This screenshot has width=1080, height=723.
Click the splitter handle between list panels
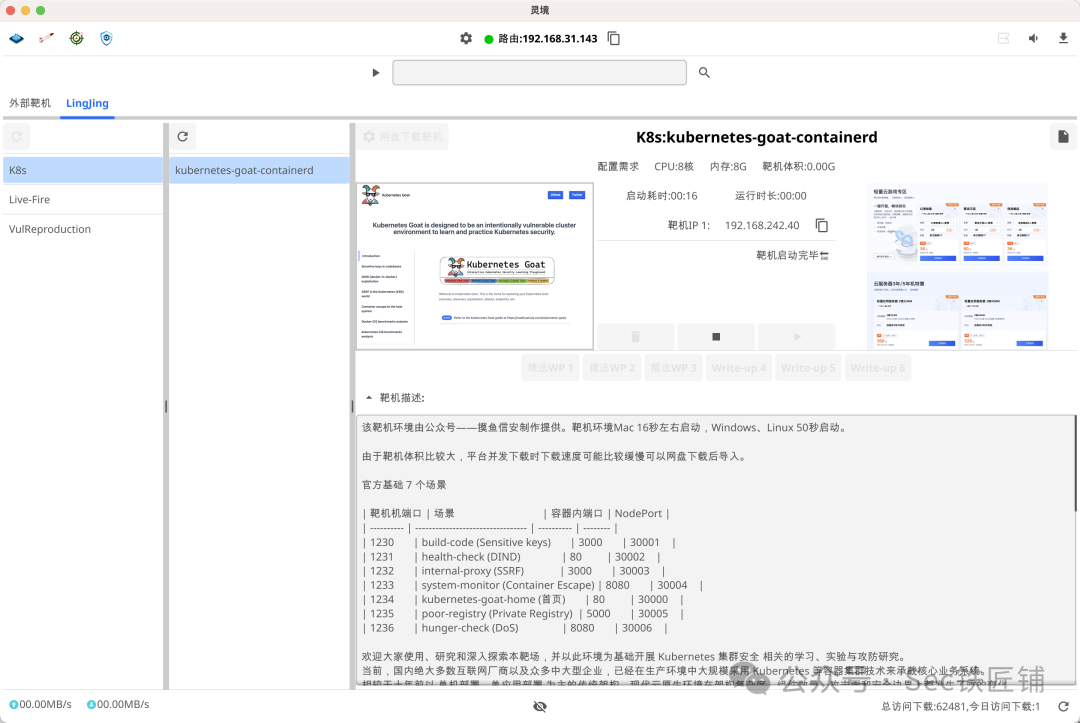(x=166, y=406)
